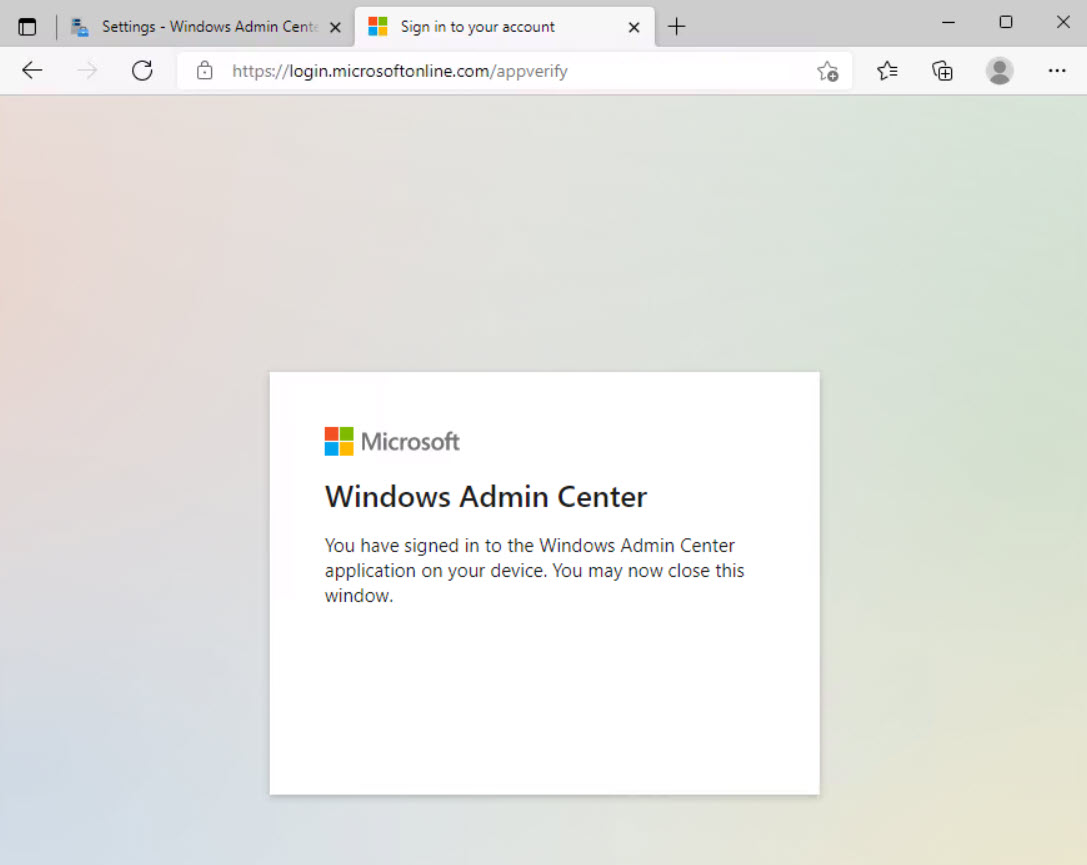Viewport: 1087px width, 865px height.
Task: Click the Back navigation arrow
Action: (32, 70)
